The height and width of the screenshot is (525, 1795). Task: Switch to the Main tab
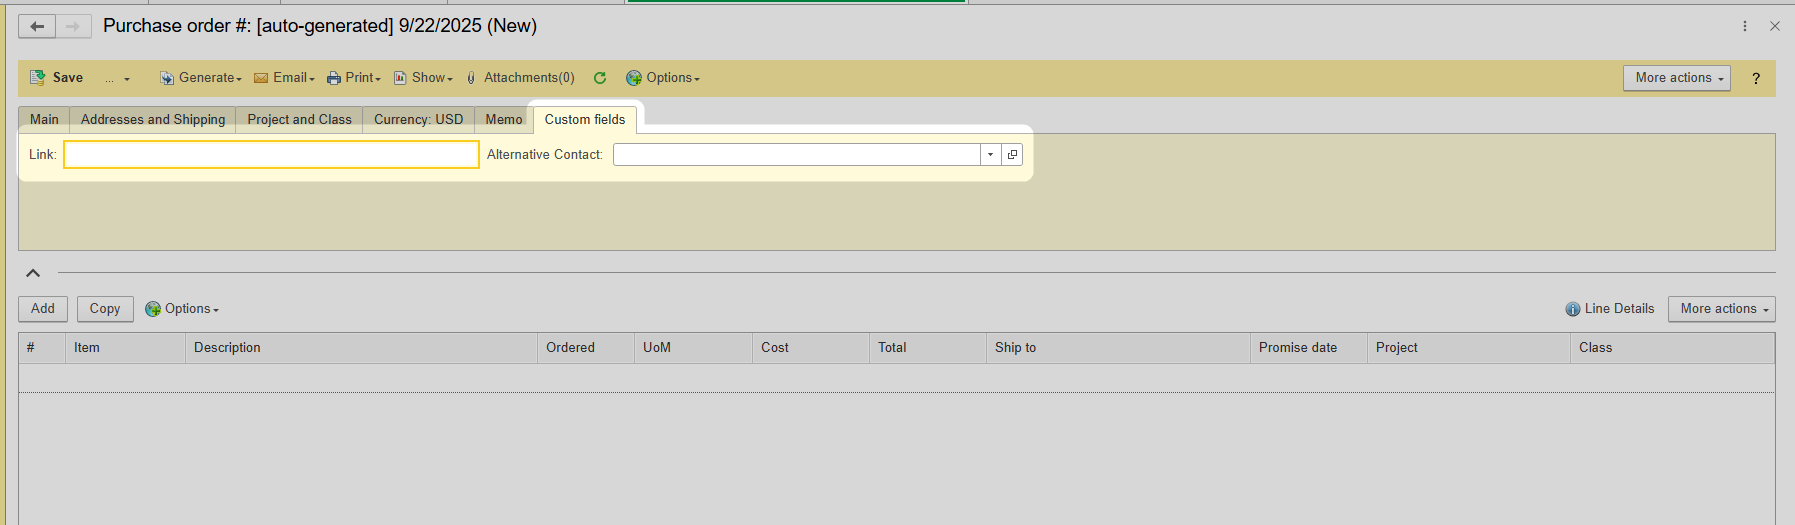(44, 120)
